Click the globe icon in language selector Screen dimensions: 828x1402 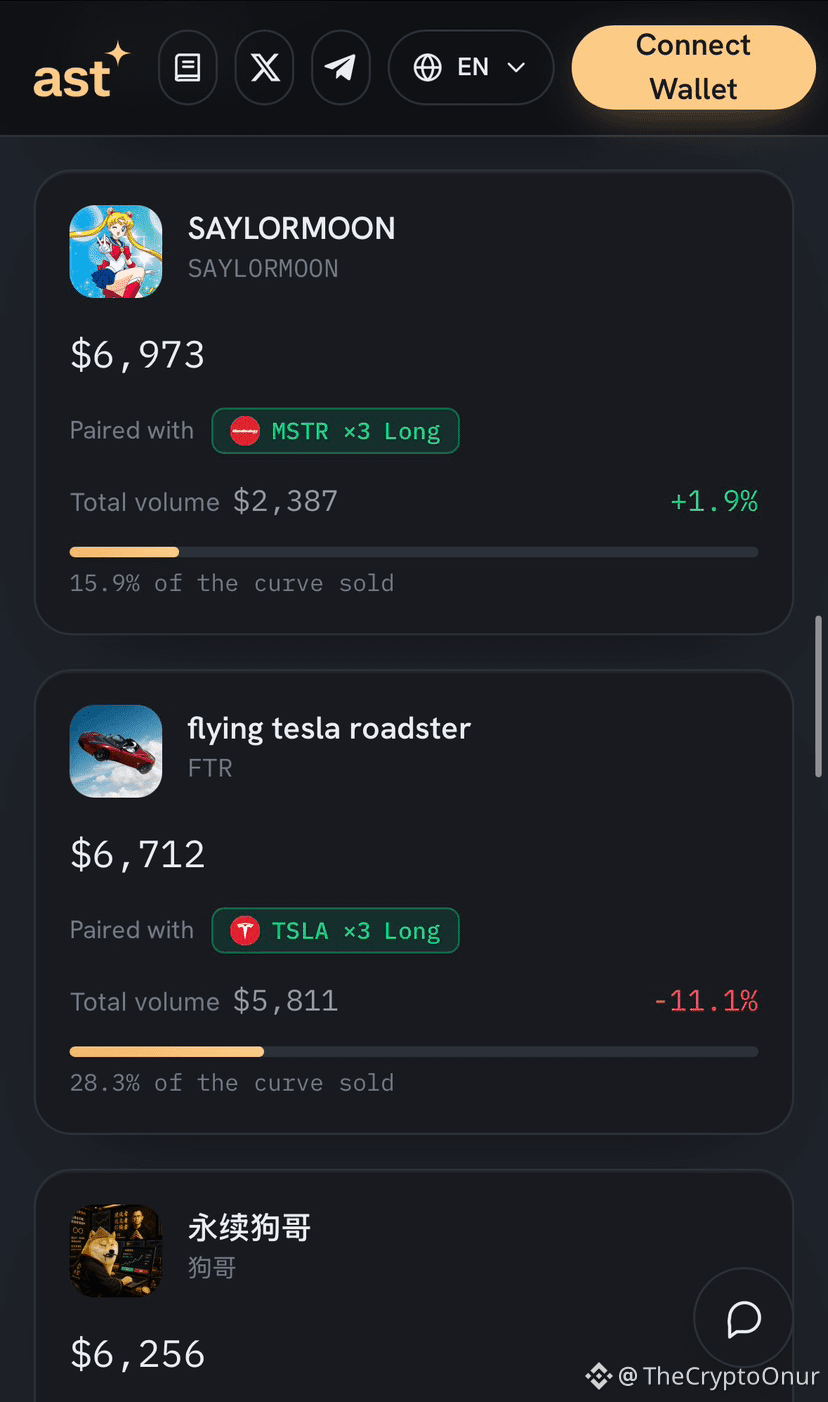click(428, 68)
